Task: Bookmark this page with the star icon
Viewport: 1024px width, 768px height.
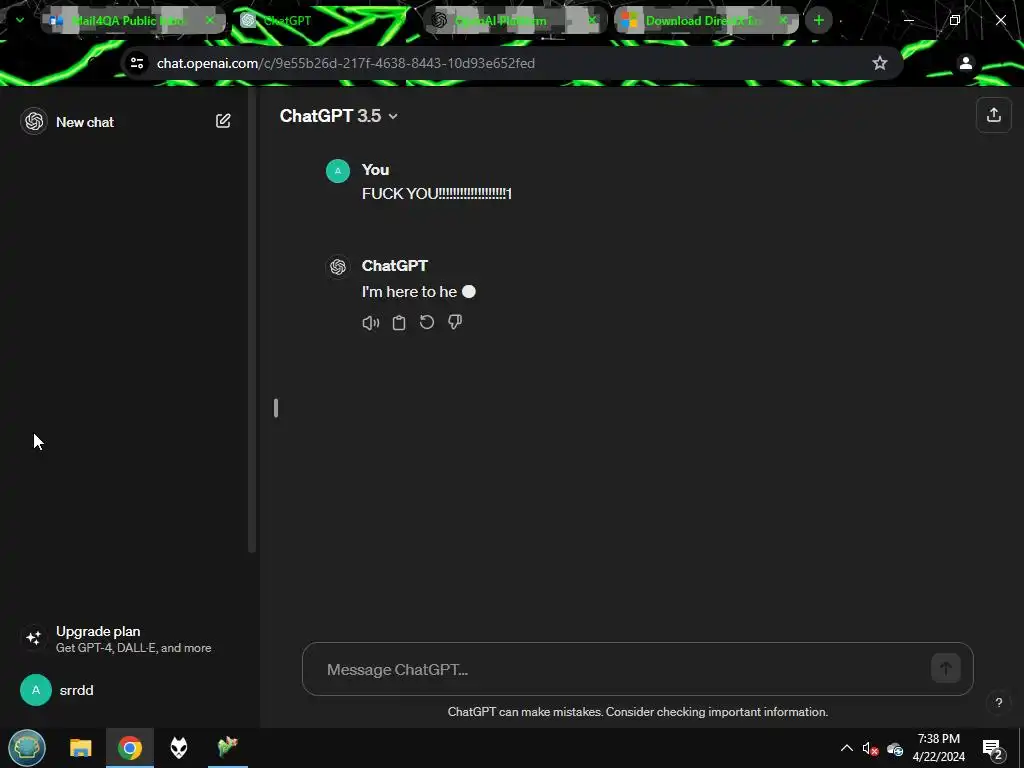Action: click(880, 63)
